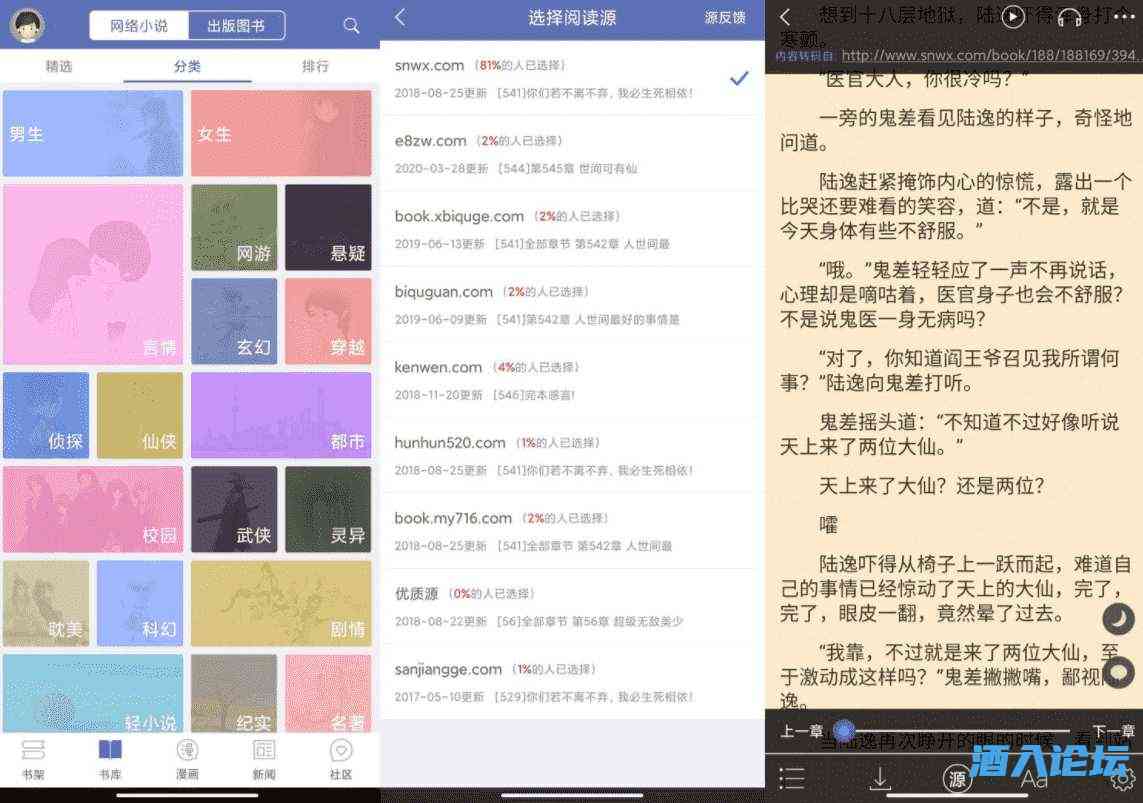This screenshot has width=1143, height=803.
Task: Open the chapter list icon in reader
Action: (793, 779)
